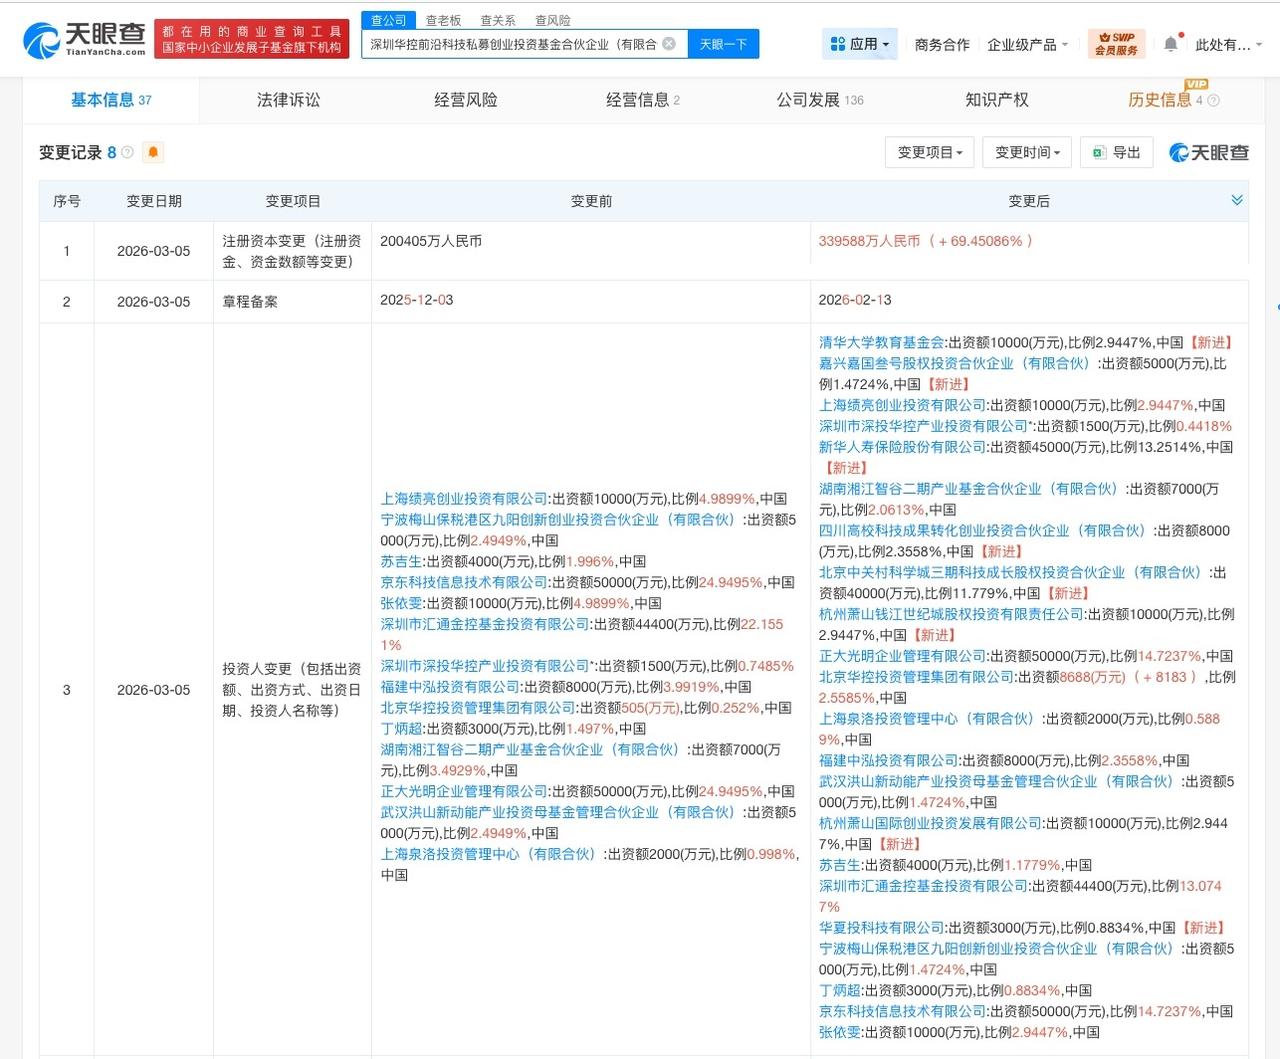The height and width of the screenshot is (1059, 1280).
Task: Open 清华大学教育基金会 investor link
Action: pos(882,343)
